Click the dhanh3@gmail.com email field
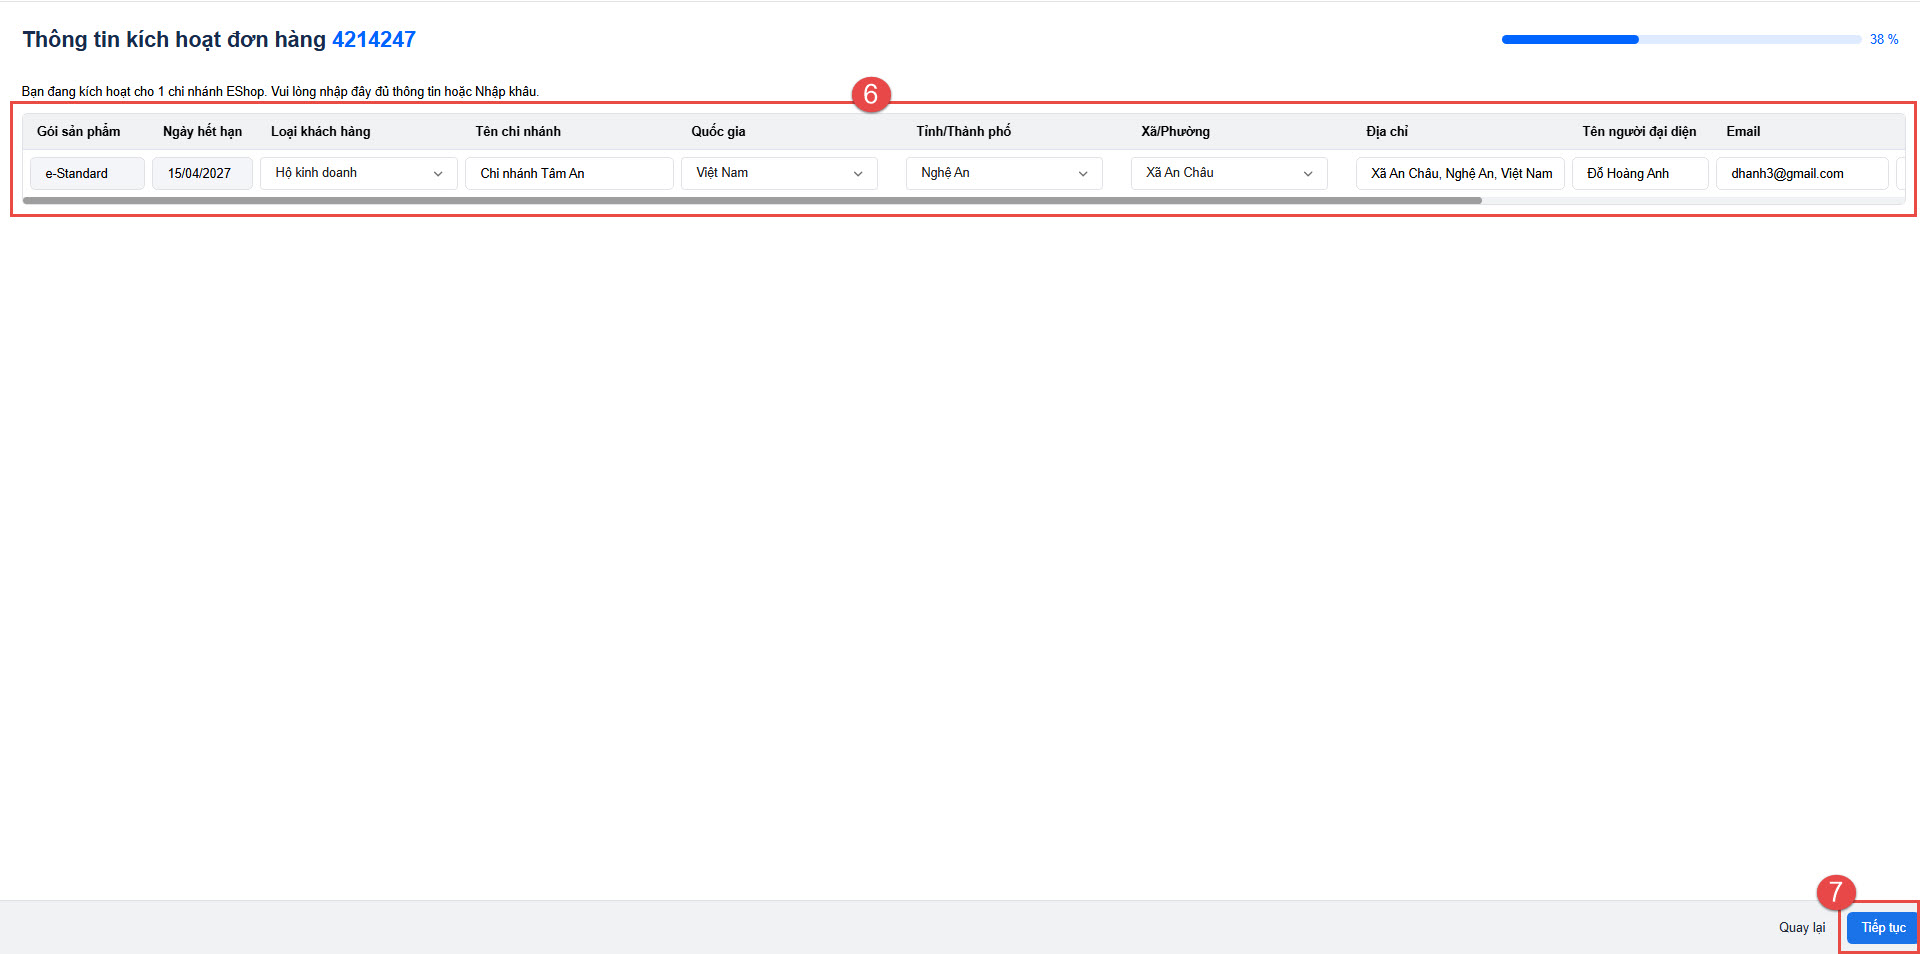The image size is (1920, 954). tap(1801, 174)
